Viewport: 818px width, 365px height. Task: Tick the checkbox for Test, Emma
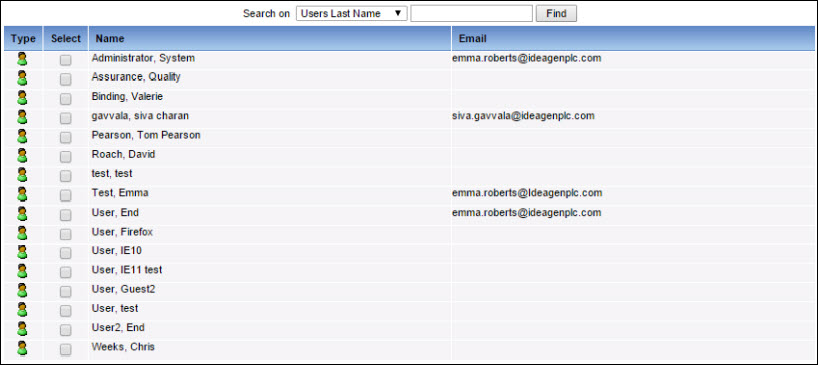(65, 196)
